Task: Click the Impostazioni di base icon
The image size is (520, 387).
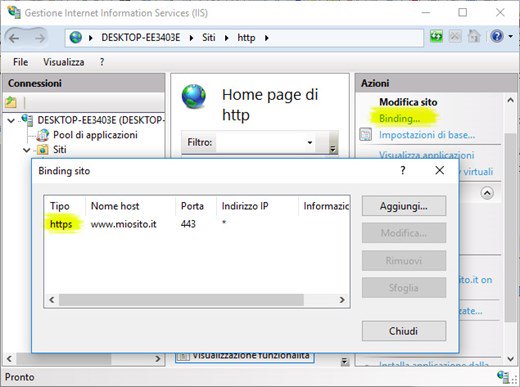Action: pyautogui.click(x=366, y=135)
